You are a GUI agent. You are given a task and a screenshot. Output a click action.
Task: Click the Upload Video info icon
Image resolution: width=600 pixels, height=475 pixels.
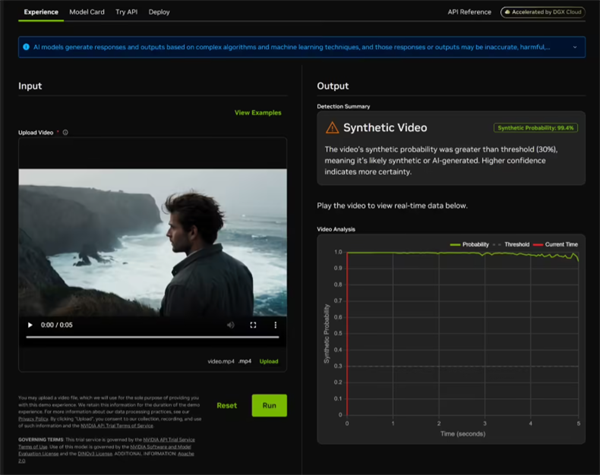(65, 132)
